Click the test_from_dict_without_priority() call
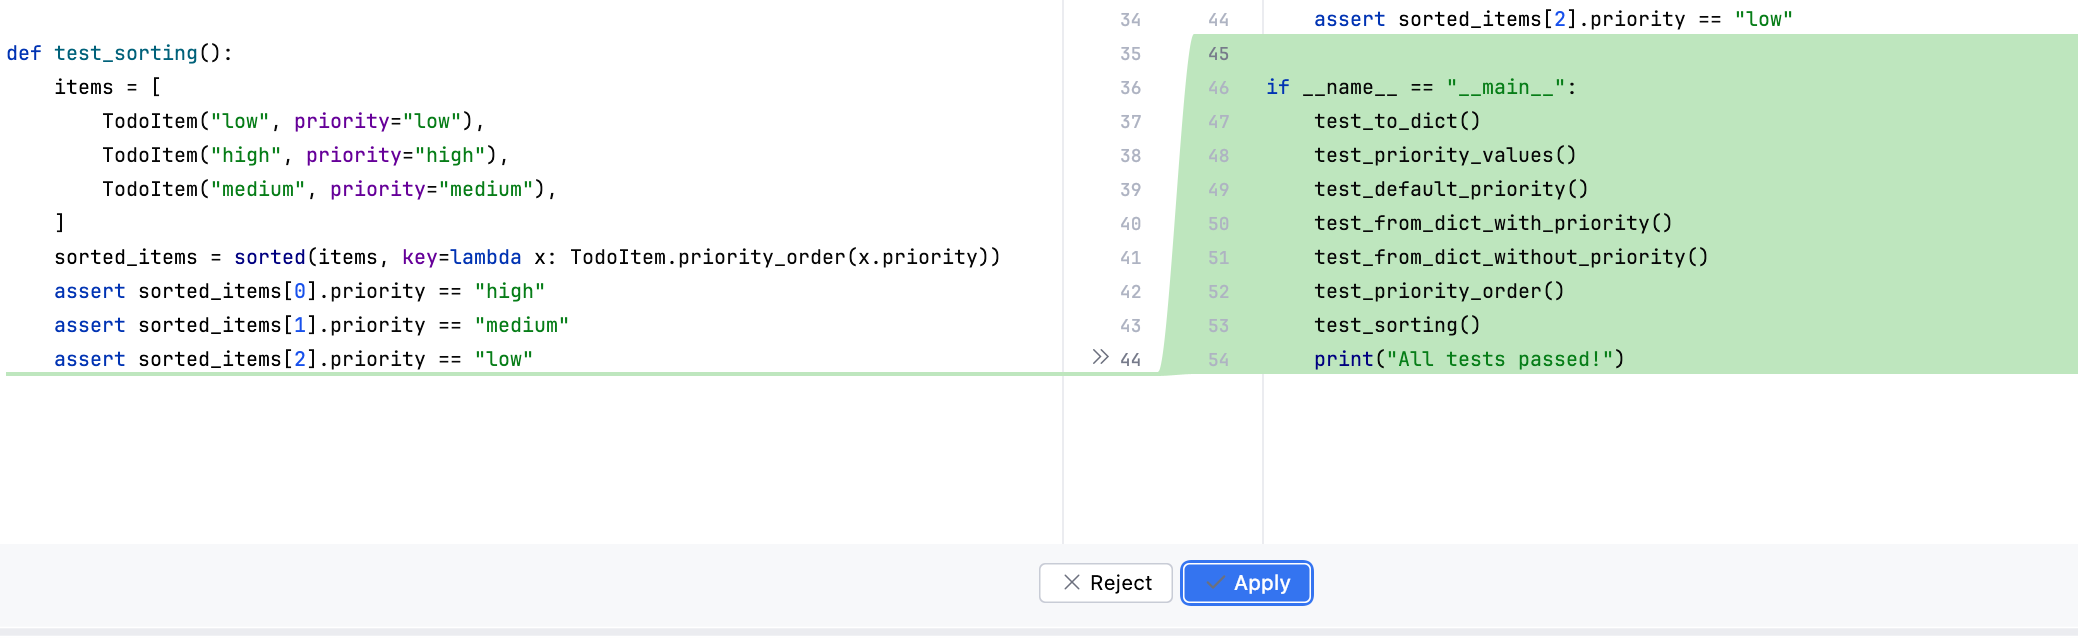 [1510, 257]
